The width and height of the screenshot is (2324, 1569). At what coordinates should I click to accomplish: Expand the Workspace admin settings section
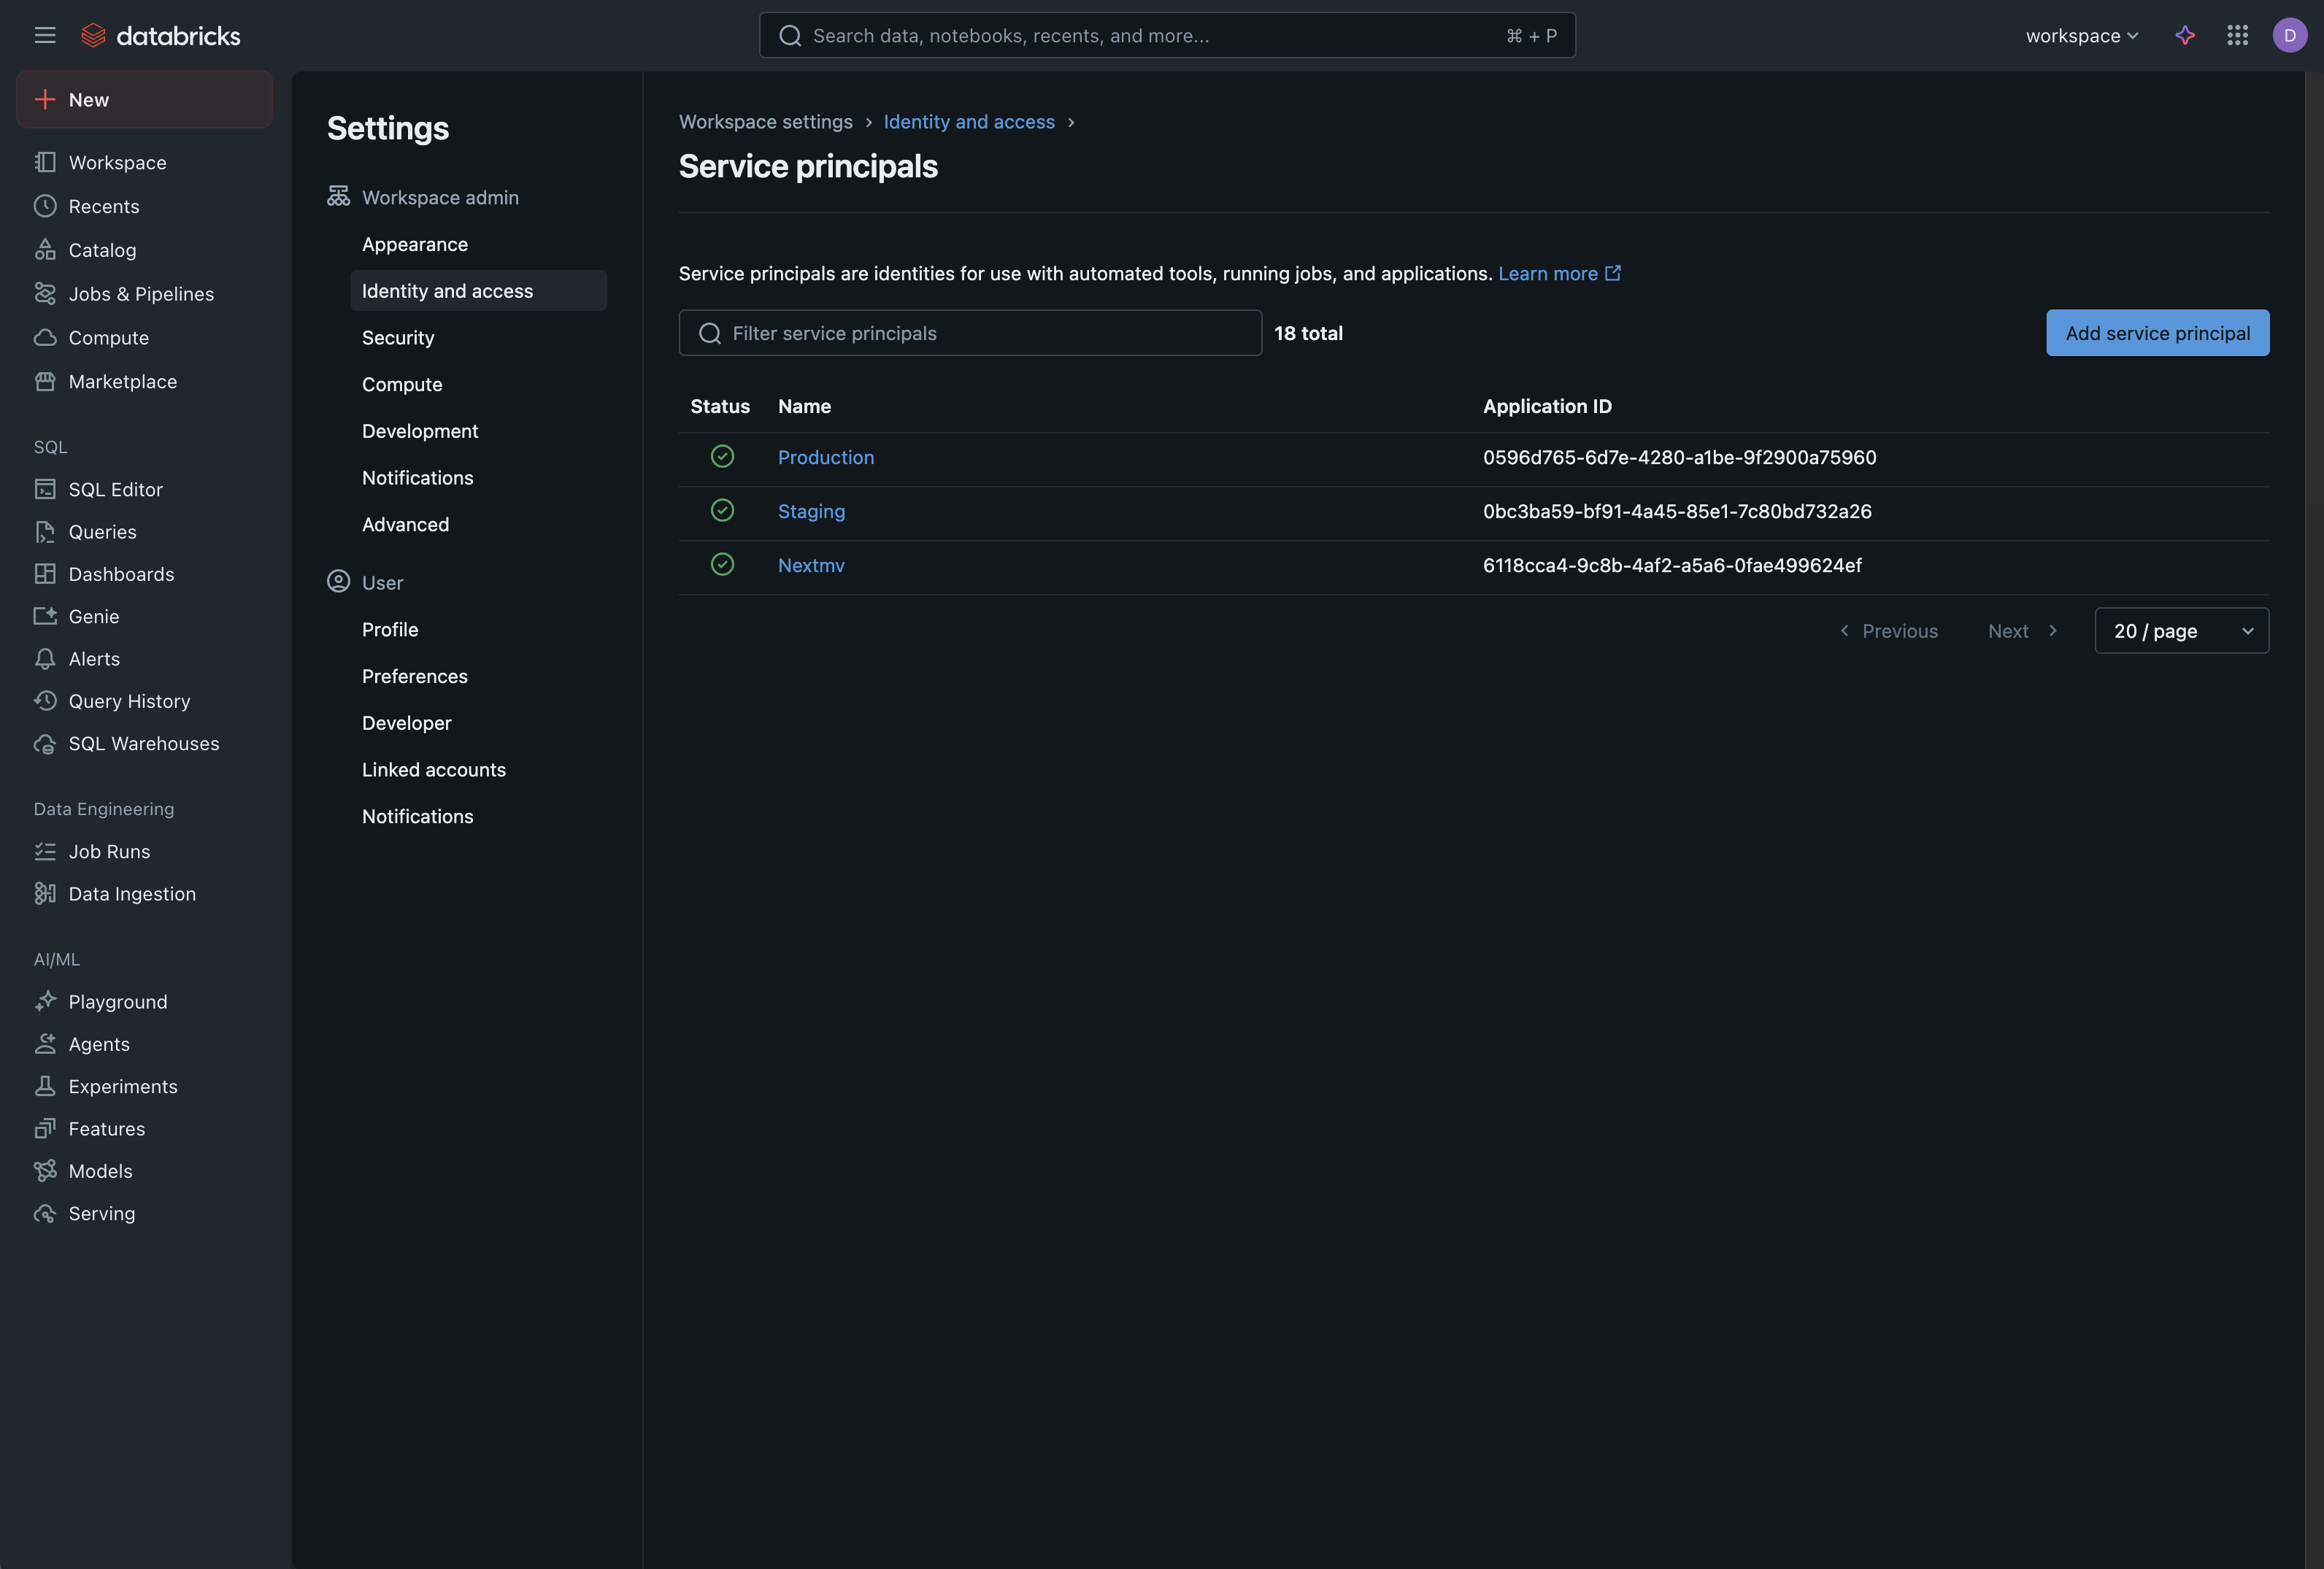pos(440,197)
